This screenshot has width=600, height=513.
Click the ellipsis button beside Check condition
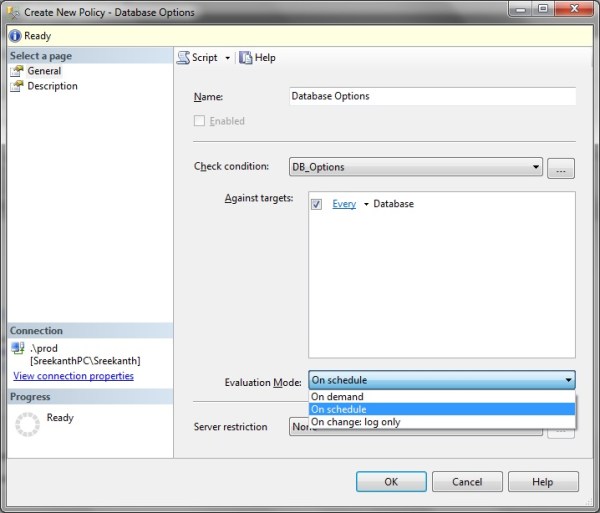(x=561, y=168)
